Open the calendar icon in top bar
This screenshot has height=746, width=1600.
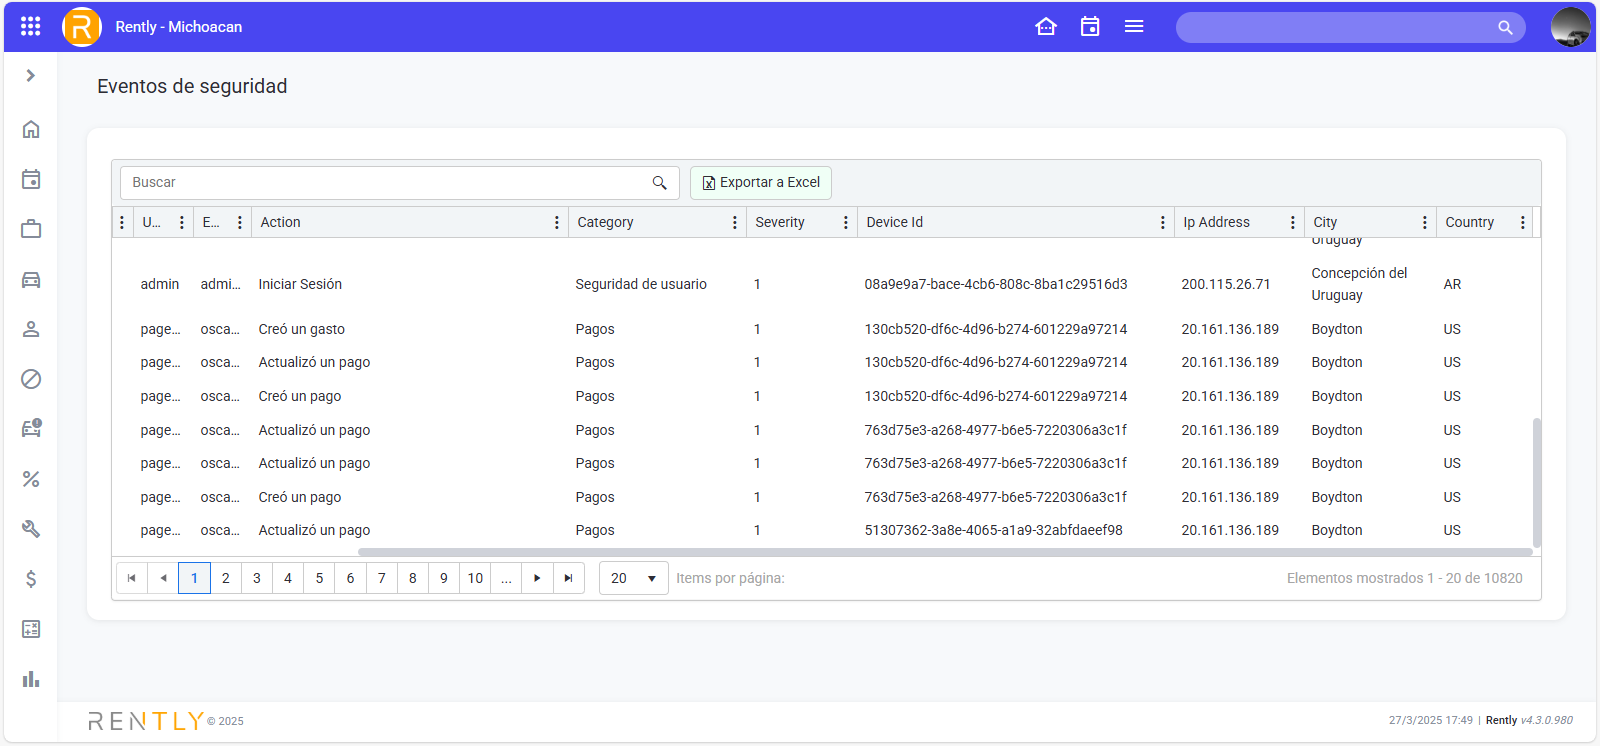point(1090,27)
